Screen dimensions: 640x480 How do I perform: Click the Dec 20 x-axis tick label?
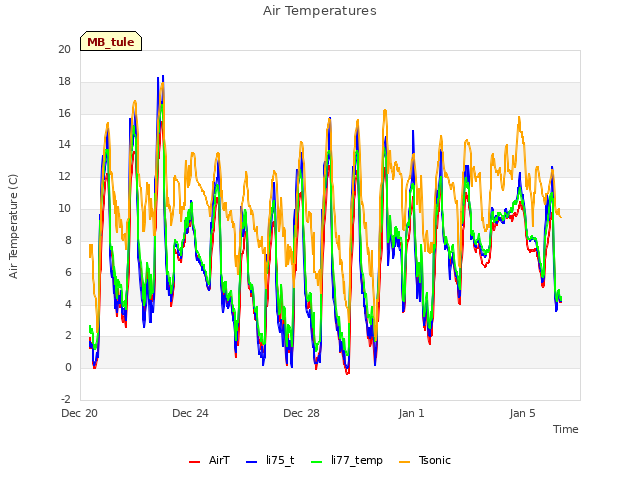pos(80,413)
